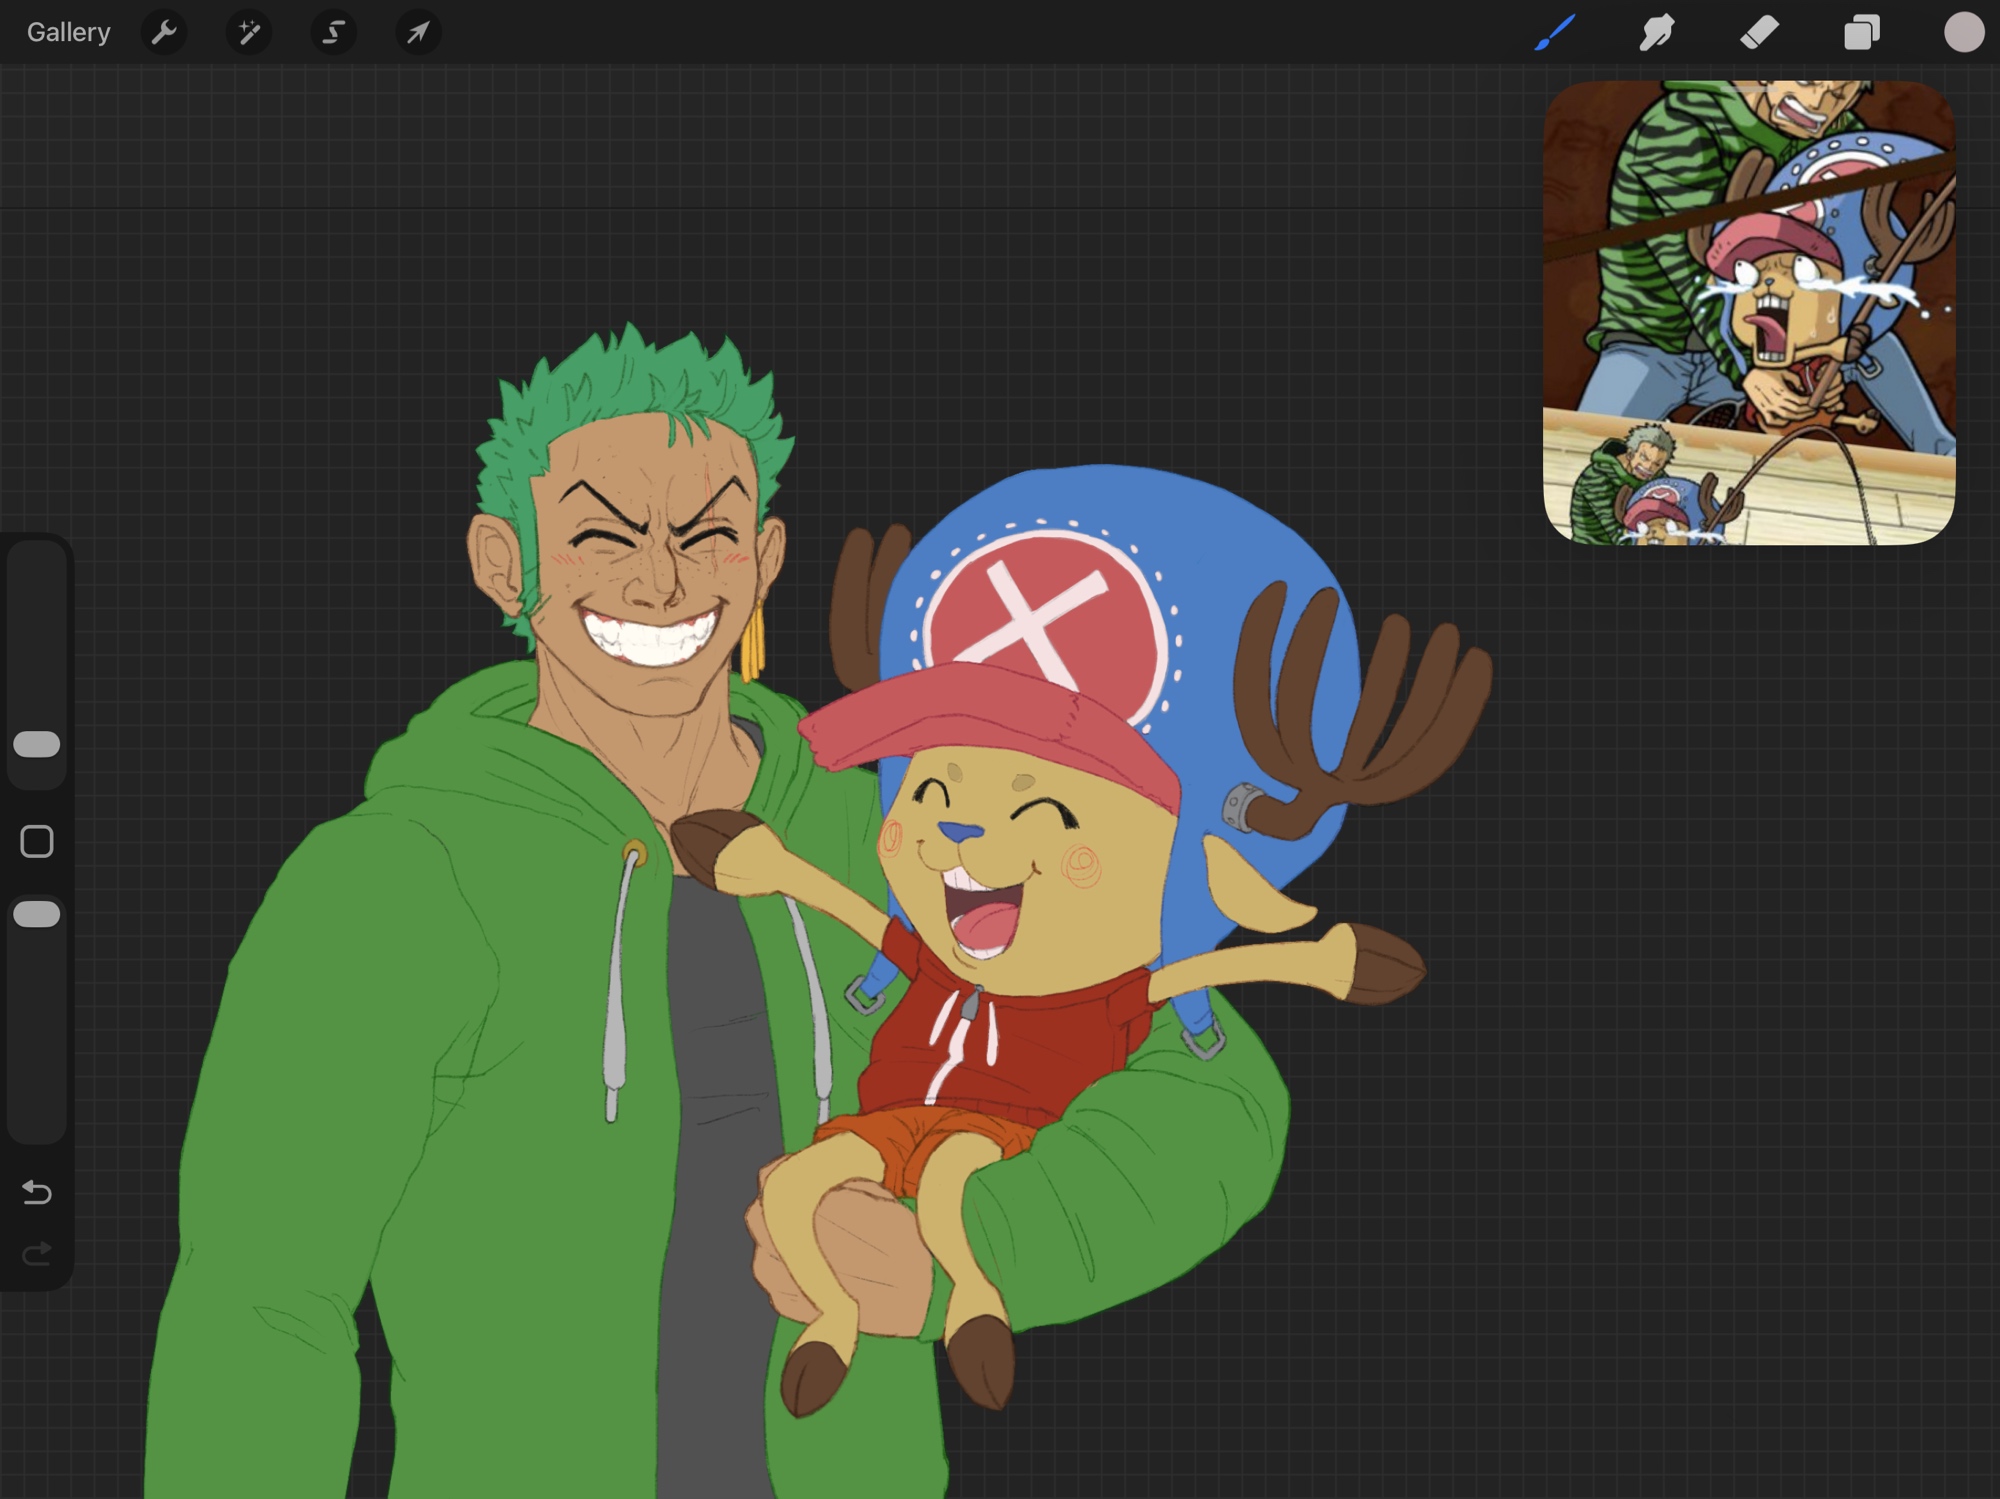Activate the Transform arrow tool
The width and height of the screenshot is (2000, 1499).
pyautogui.click(x=418, y=33)
